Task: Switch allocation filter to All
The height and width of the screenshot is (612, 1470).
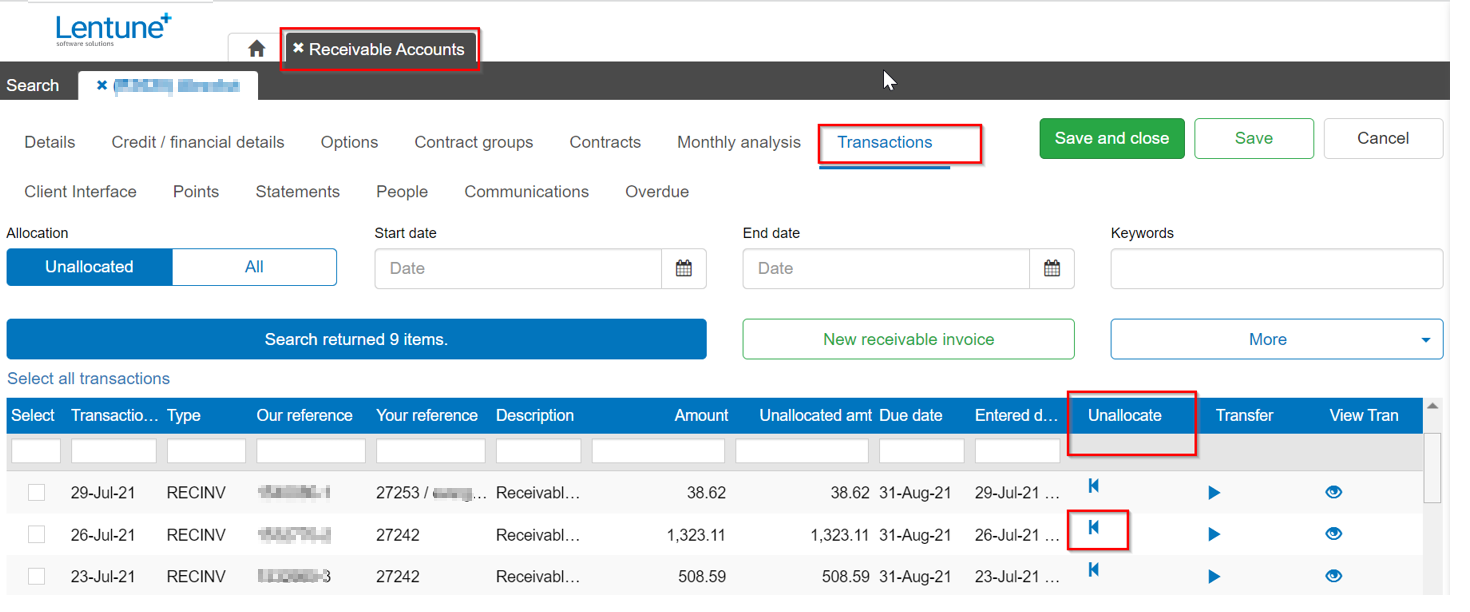Action: coord(254,267)
